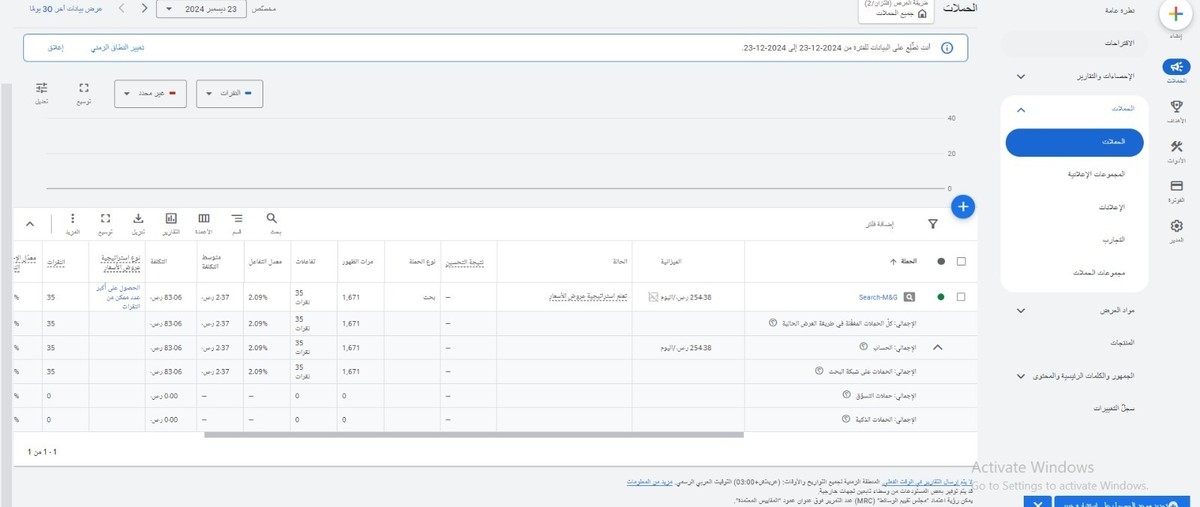
Task: Click table horizontal scrollbar
Action: [474, 434]
